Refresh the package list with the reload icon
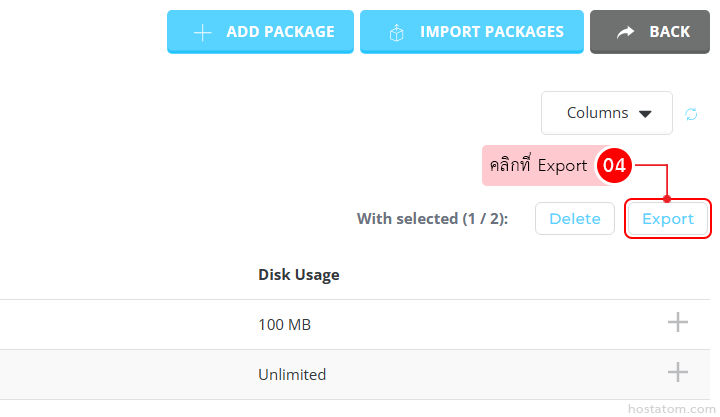The width and height of the screenshot is (720, 417). [691, 113]
